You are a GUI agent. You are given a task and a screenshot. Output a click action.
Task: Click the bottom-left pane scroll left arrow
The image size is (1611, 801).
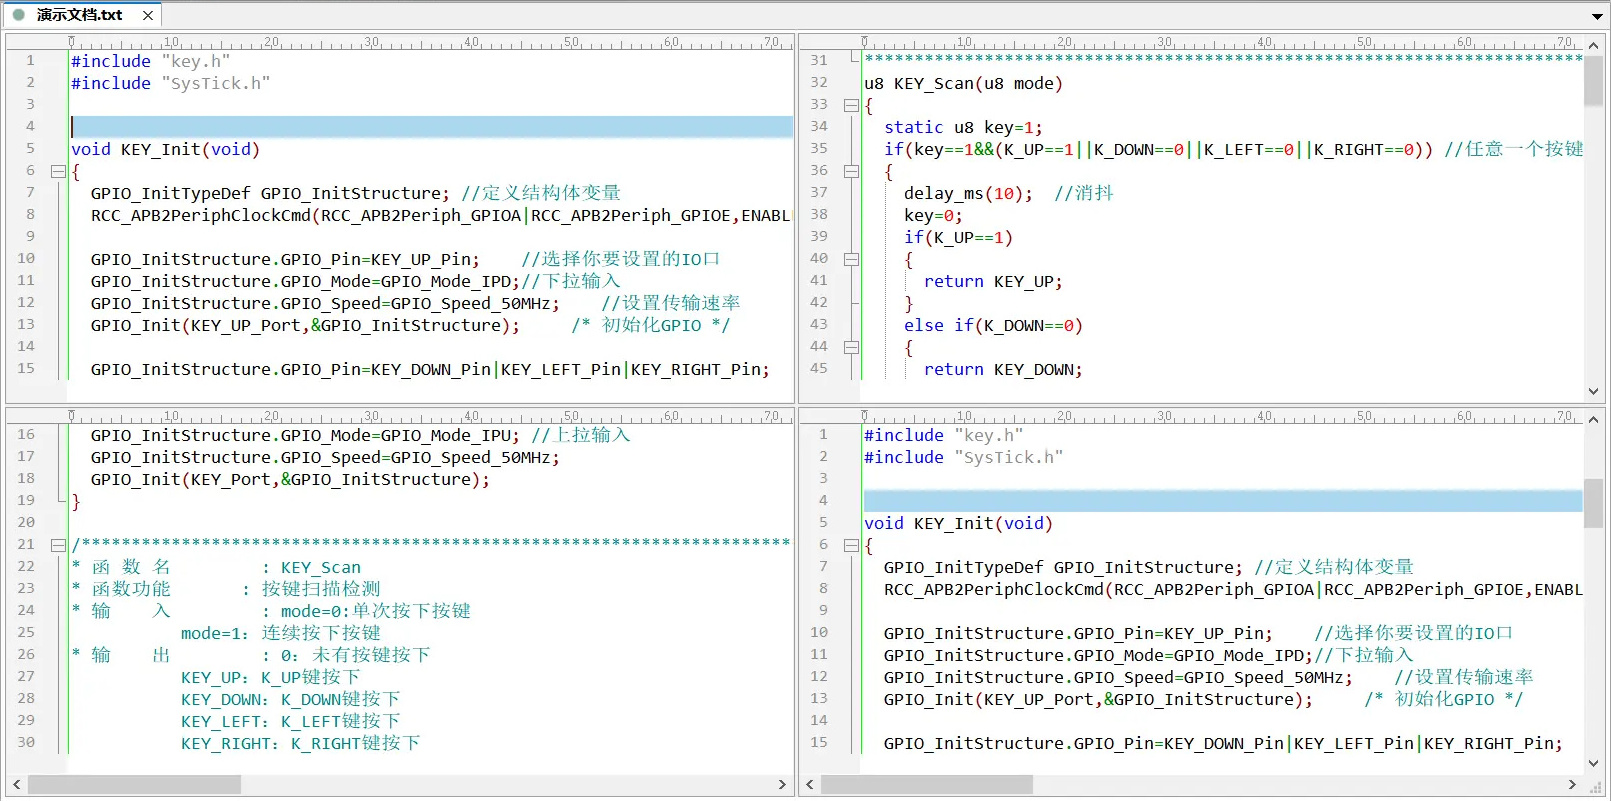(17, 785)
